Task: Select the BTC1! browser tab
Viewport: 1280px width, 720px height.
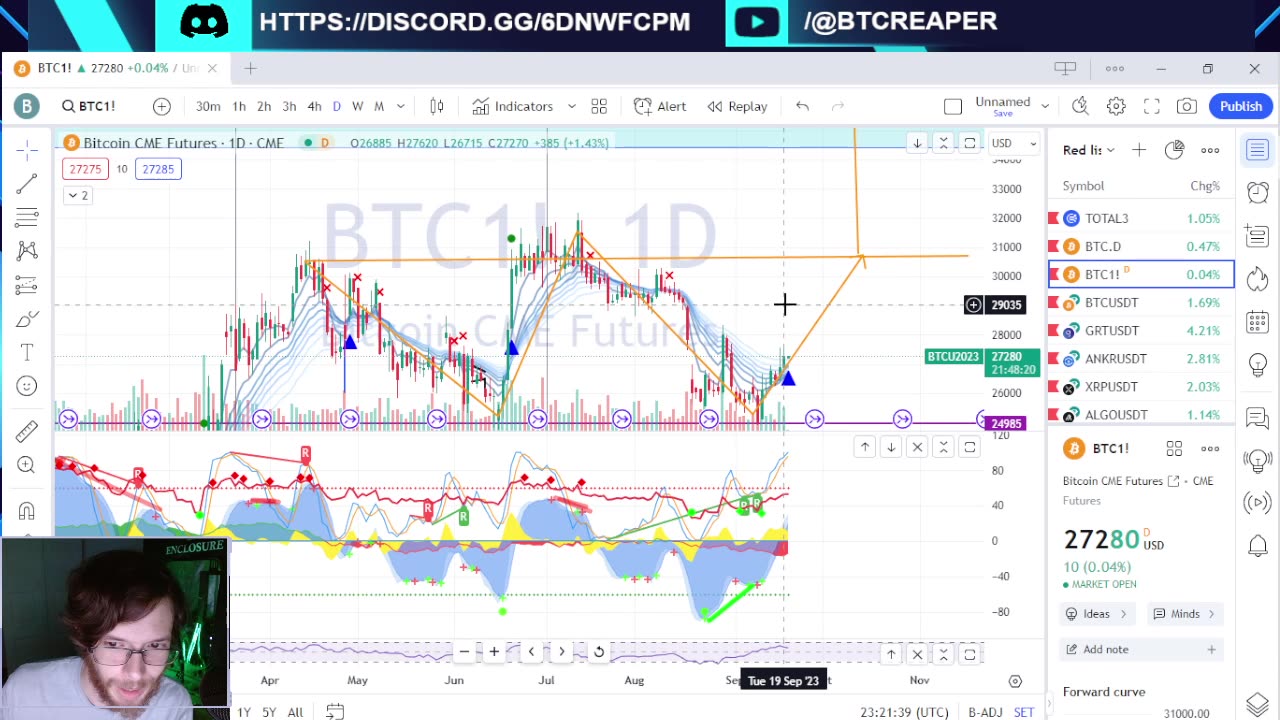Action: (116, 68)
